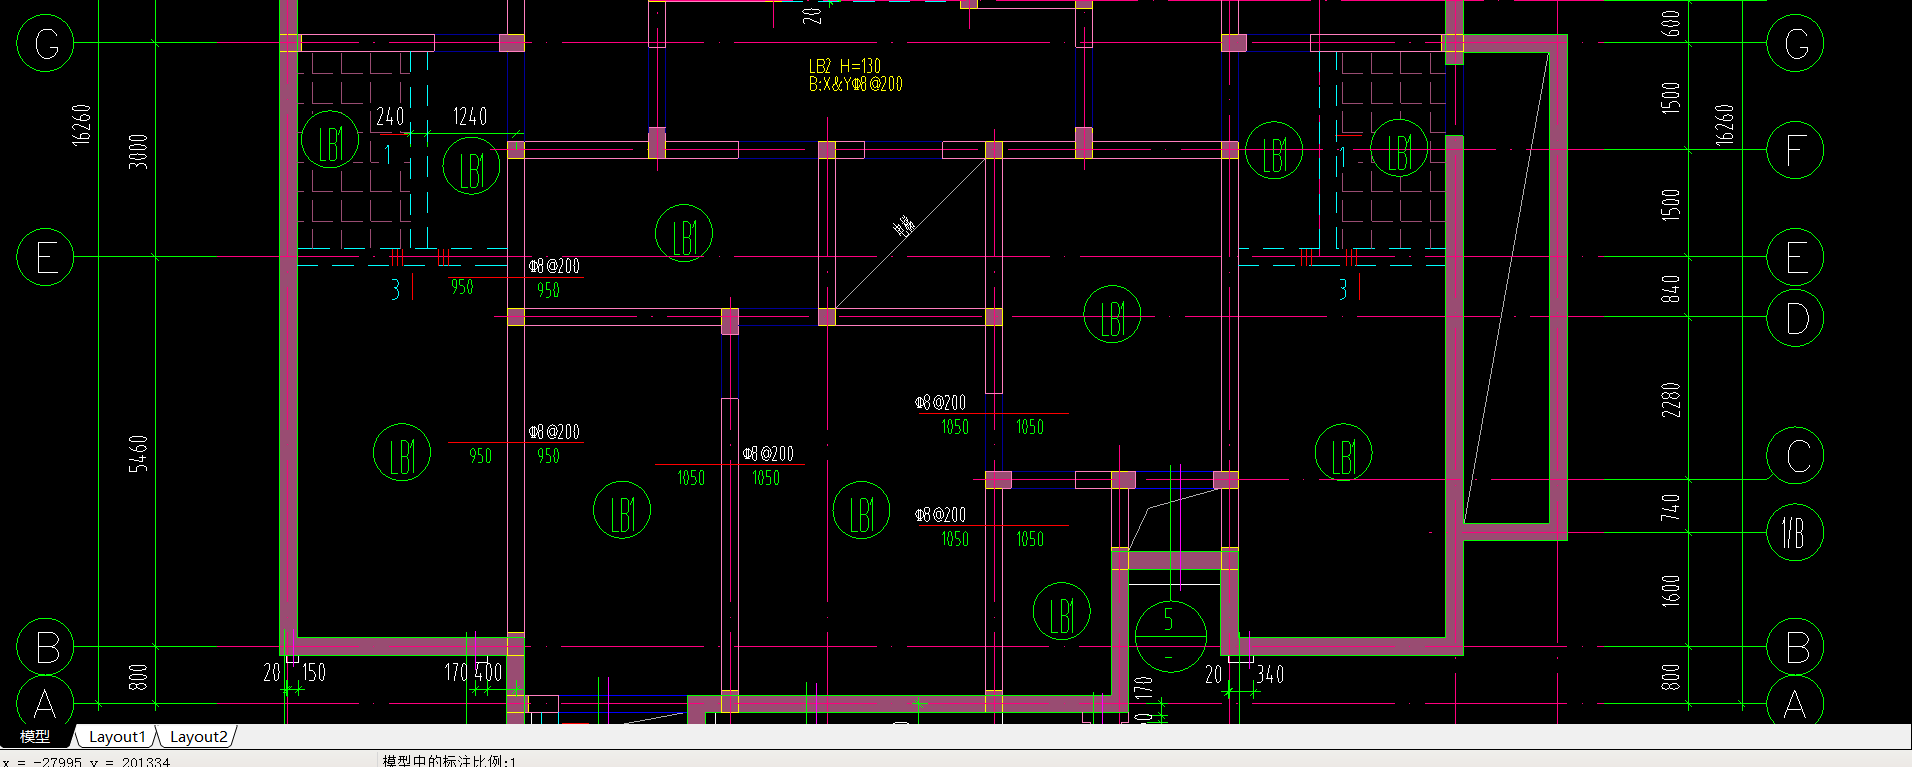Select the left-side grid bubble G
The width and height of the screenshot is (1912, 767).
[46, 43]
